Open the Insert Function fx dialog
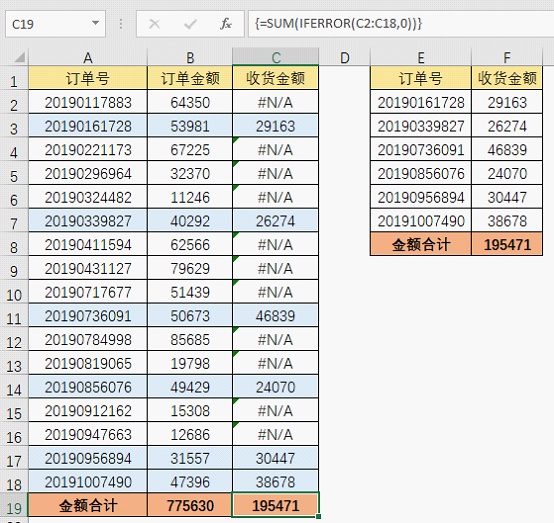The width and height of the screenshot is (554, 523). click(x=226, y=24)
